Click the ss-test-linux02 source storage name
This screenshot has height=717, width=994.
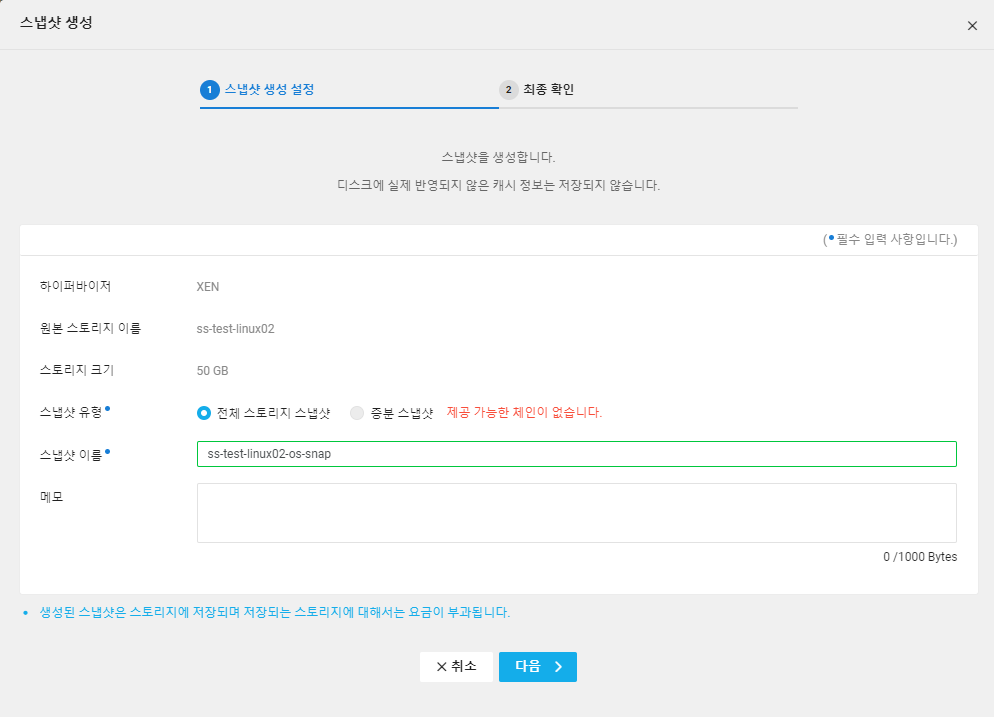235,329
